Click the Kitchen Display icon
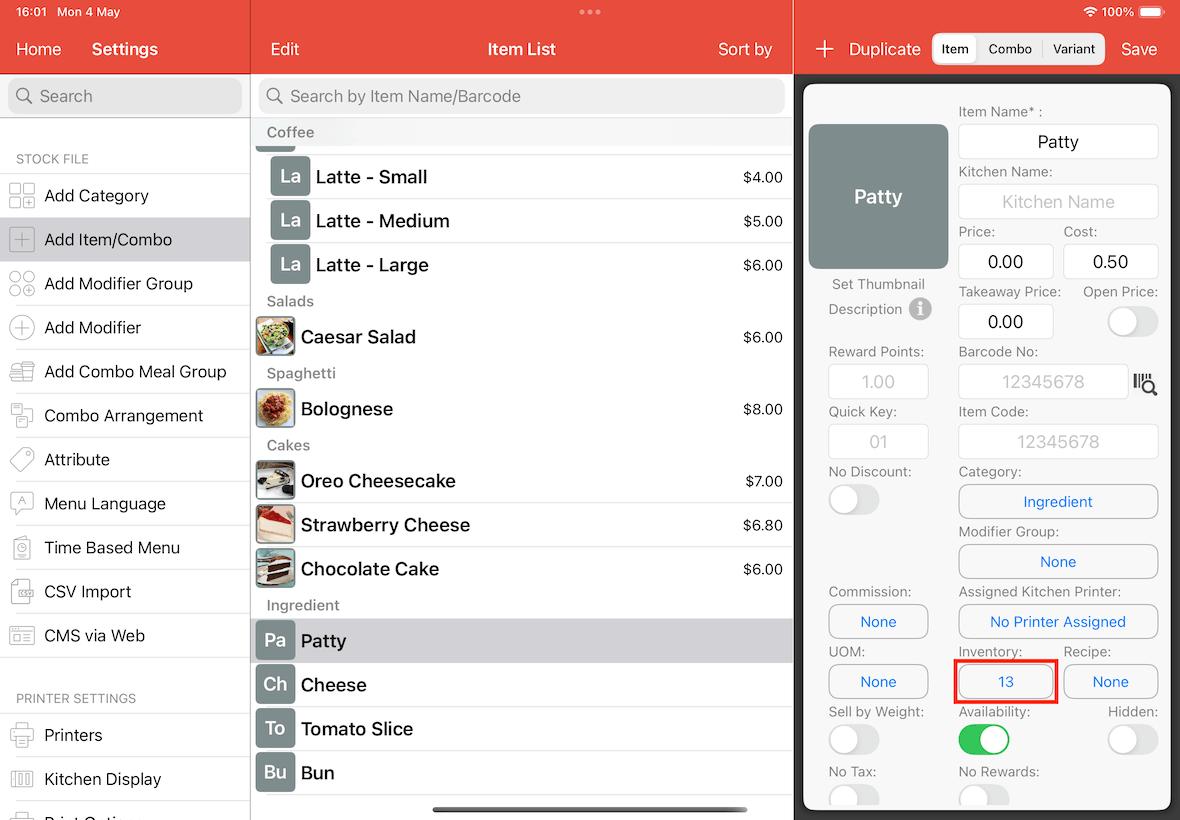The width and height of the screenshot is (1180, 820). (x=22, y=779)
